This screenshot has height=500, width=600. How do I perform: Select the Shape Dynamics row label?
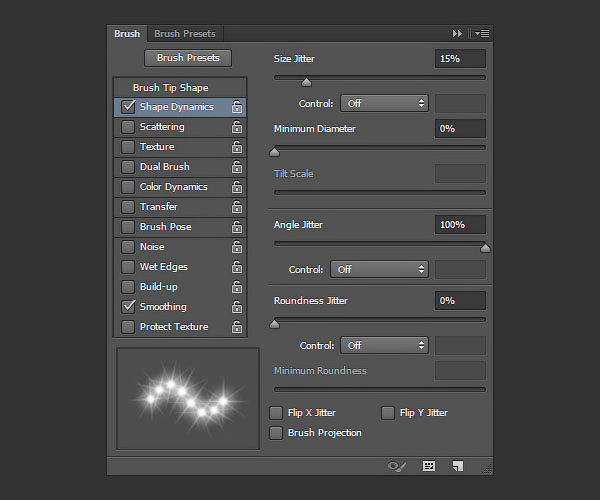176,107
